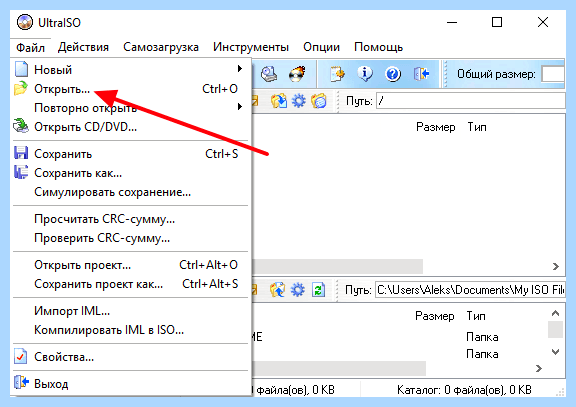Click the lower pane horizontal scrollbar thumb
This screenshot has height=407, width=576.
(x=339, y=368)
